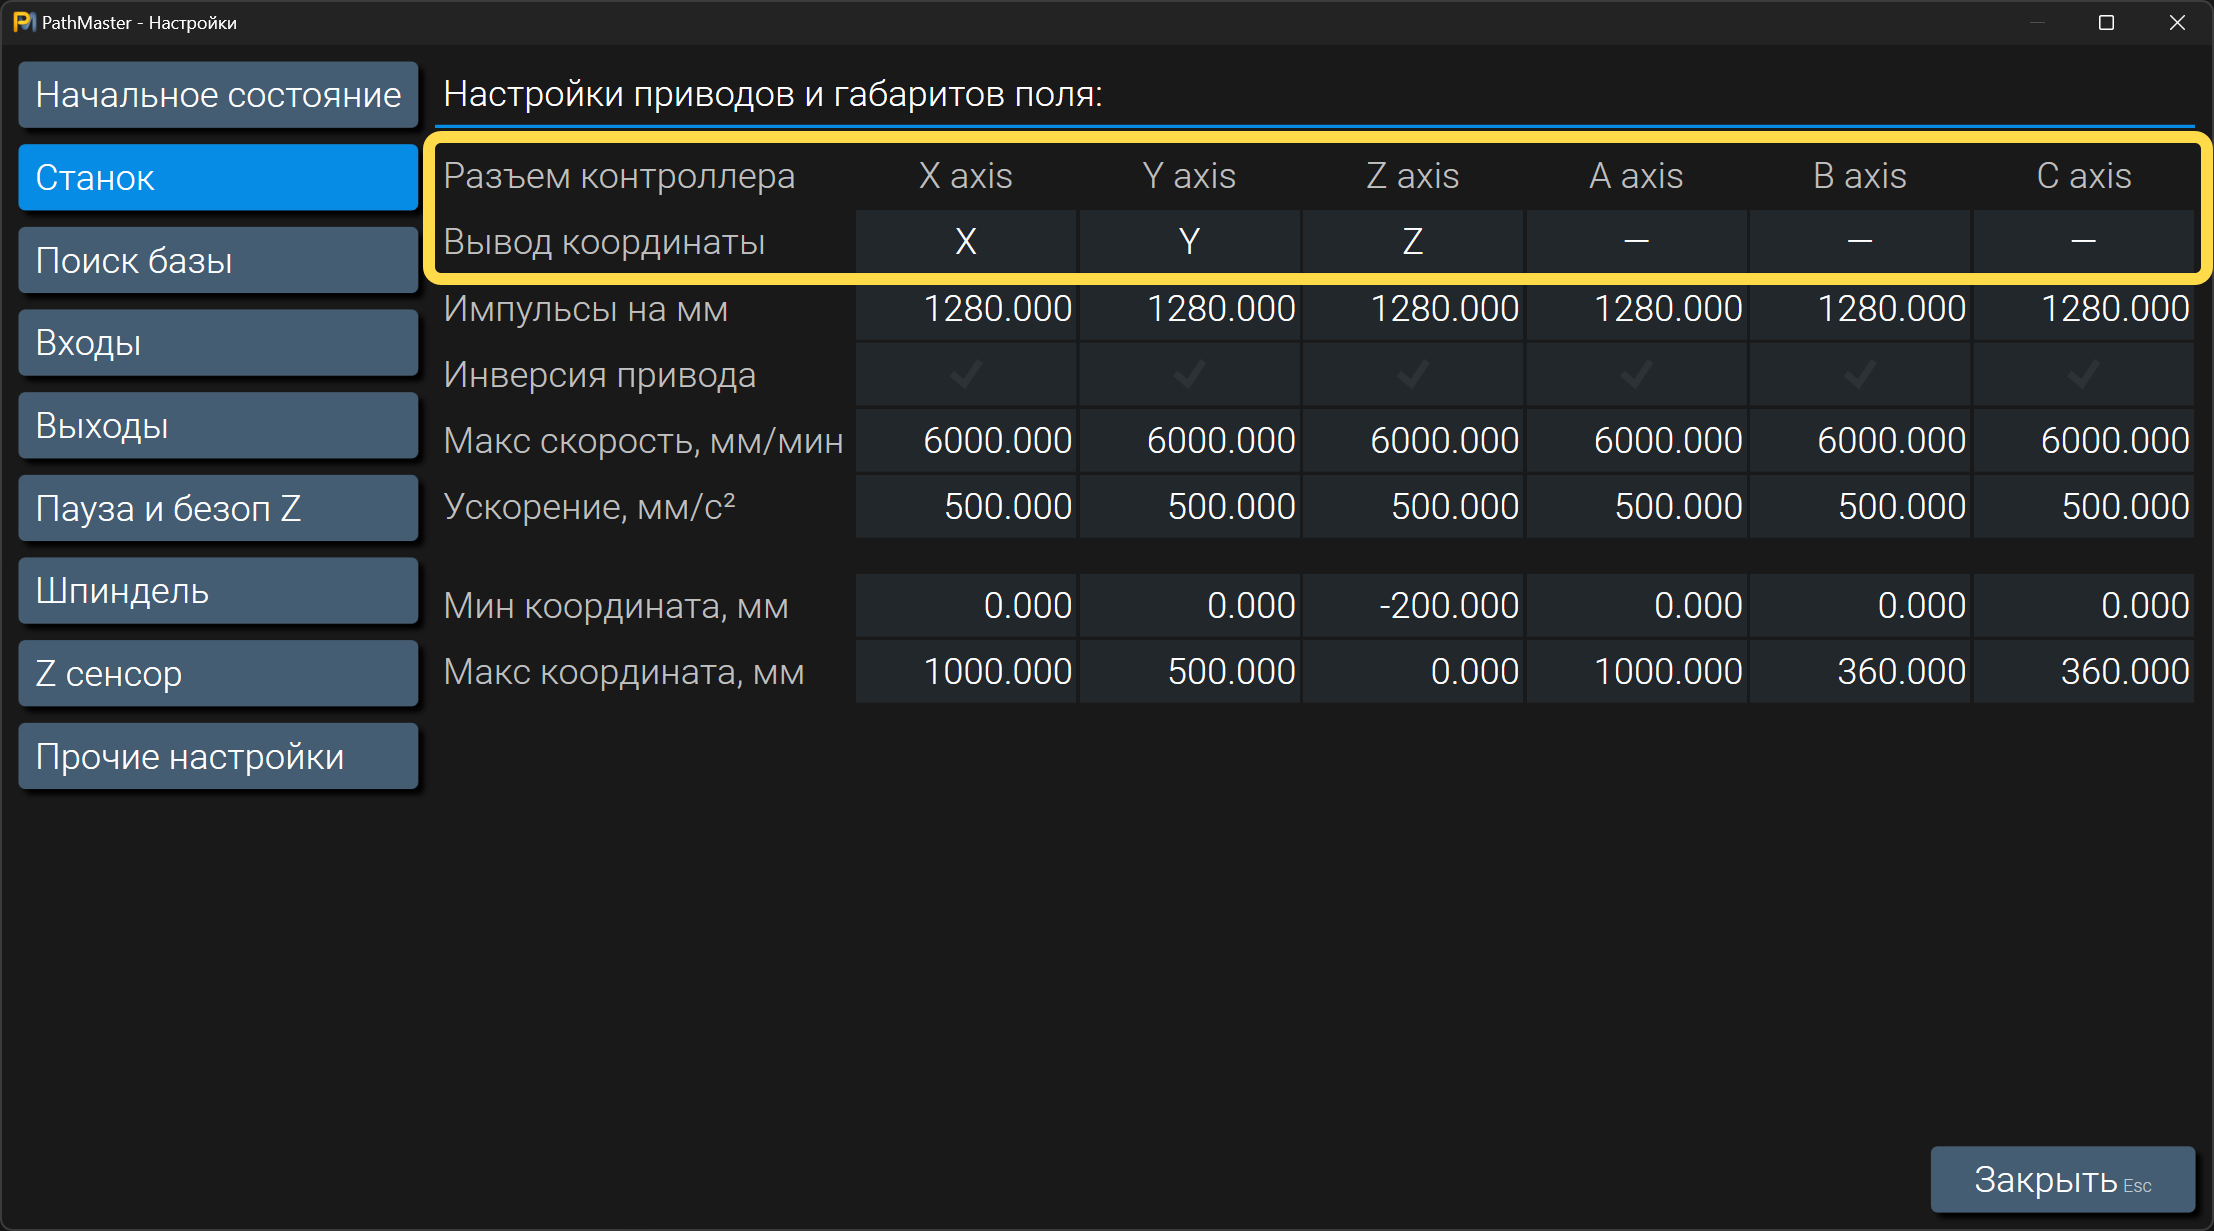Viewport: 2214px width, 1231px height.
Task: Go to Поиск базы settings
Action: click(218, 260)
